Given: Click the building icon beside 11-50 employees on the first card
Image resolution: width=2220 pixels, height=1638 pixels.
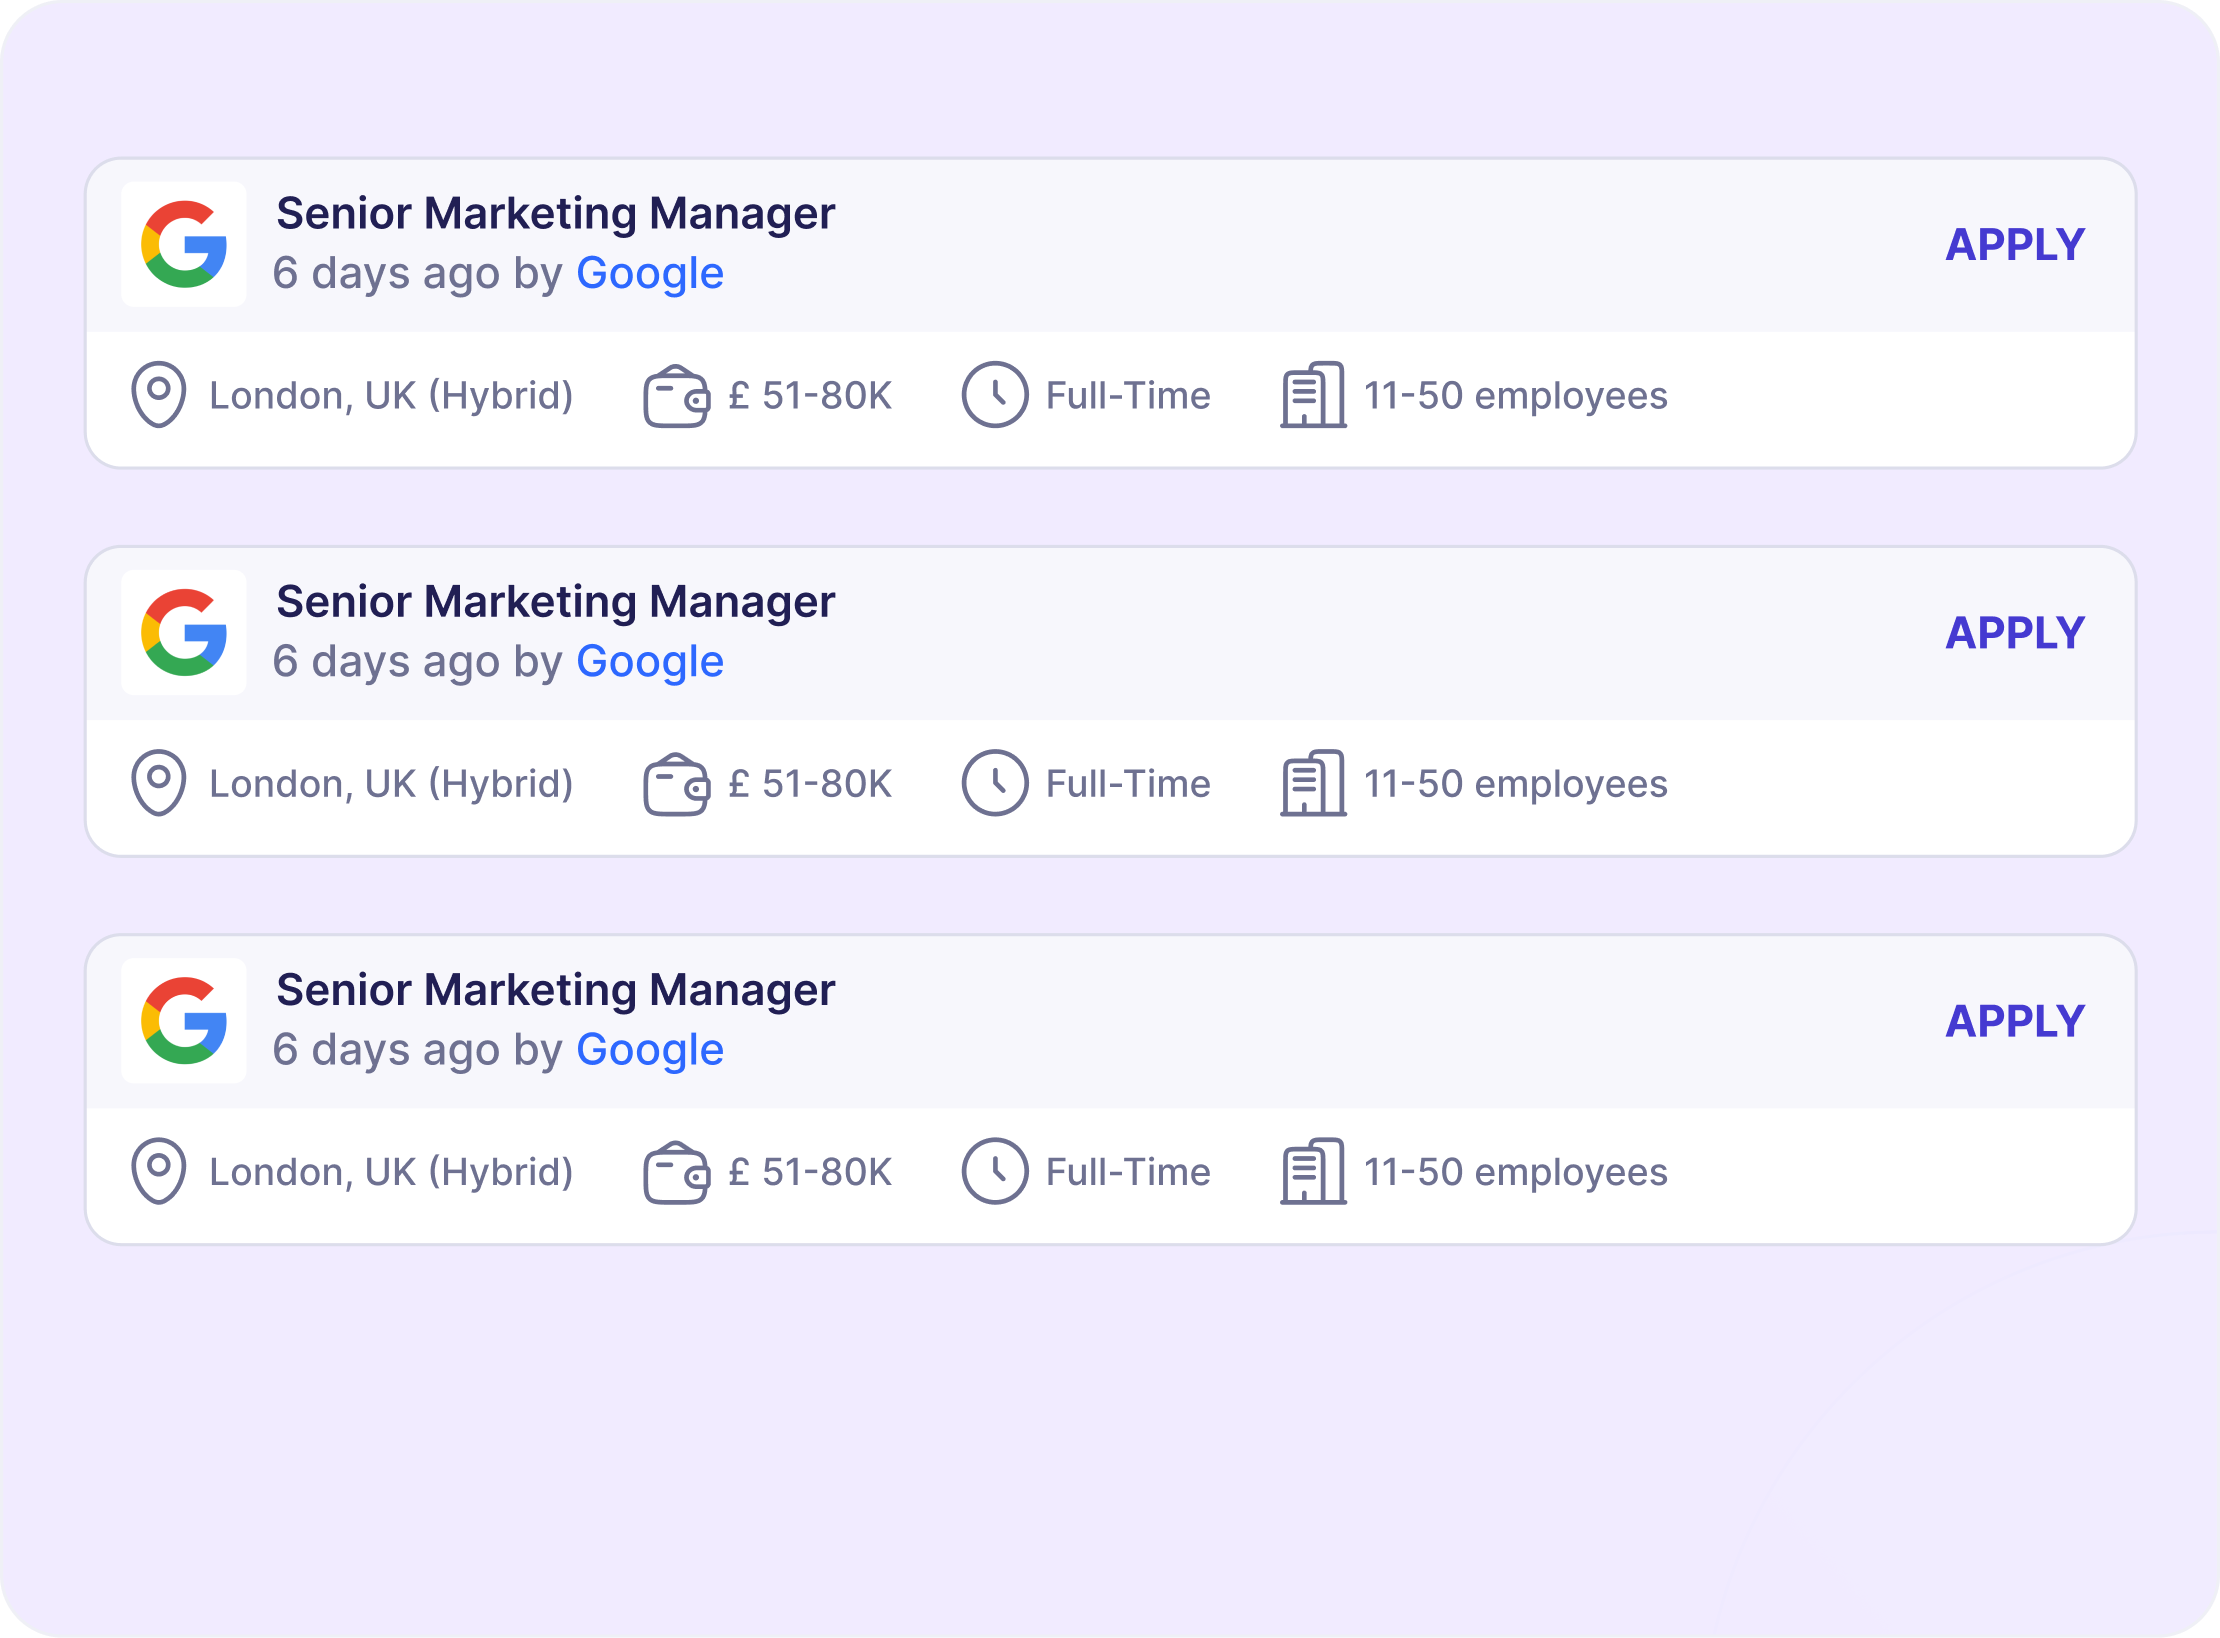Looking at the screenshot, I should click(1312, 395).
